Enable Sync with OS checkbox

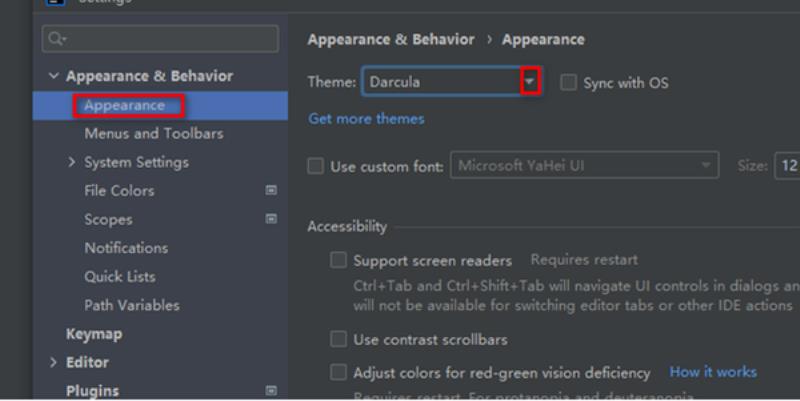click(x=568, y=82)
